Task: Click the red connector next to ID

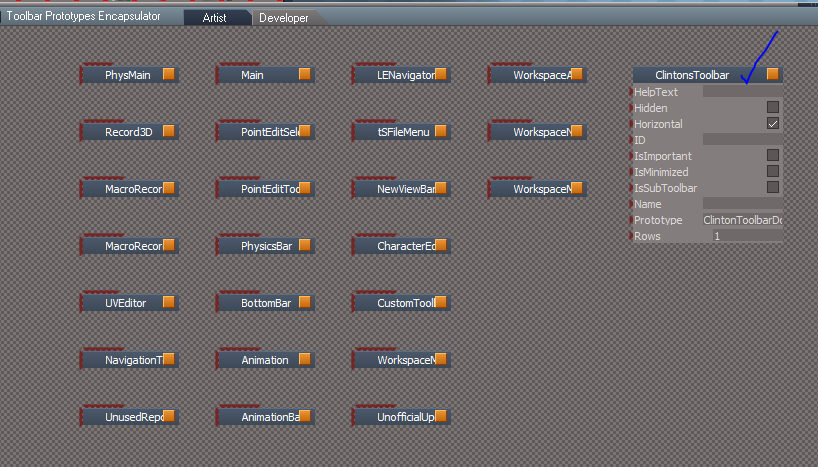Action: pyautogui.click(x=631, y=140)
